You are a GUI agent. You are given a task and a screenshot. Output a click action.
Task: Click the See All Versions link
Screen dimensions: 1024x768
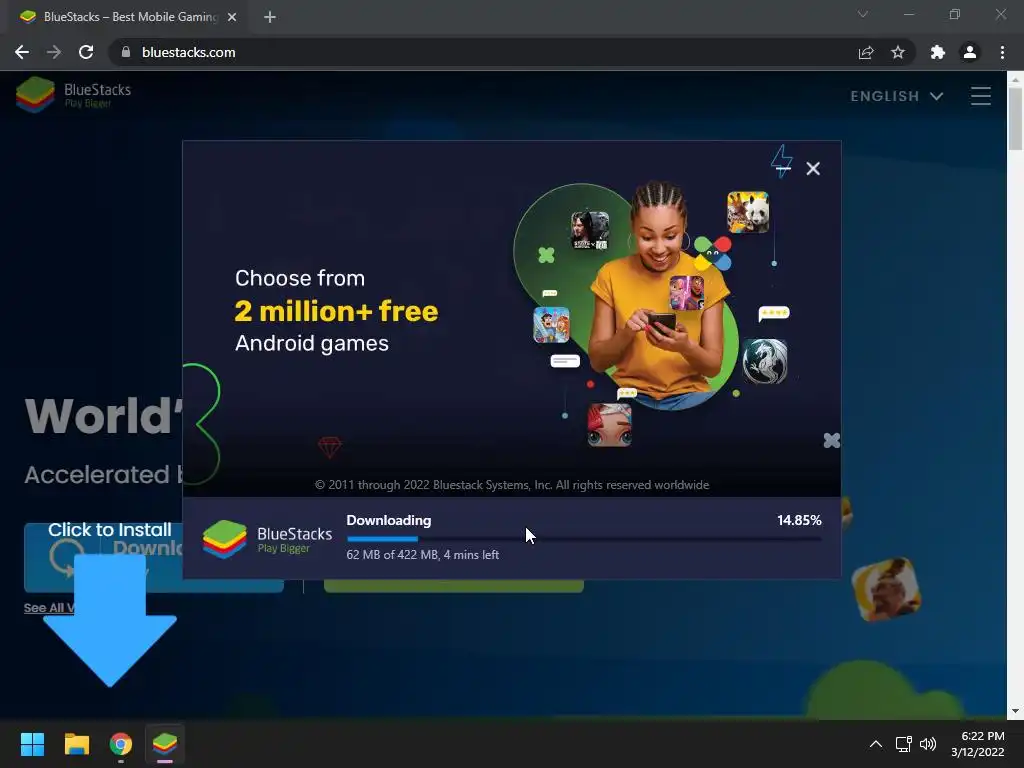[x=49, y=607]
